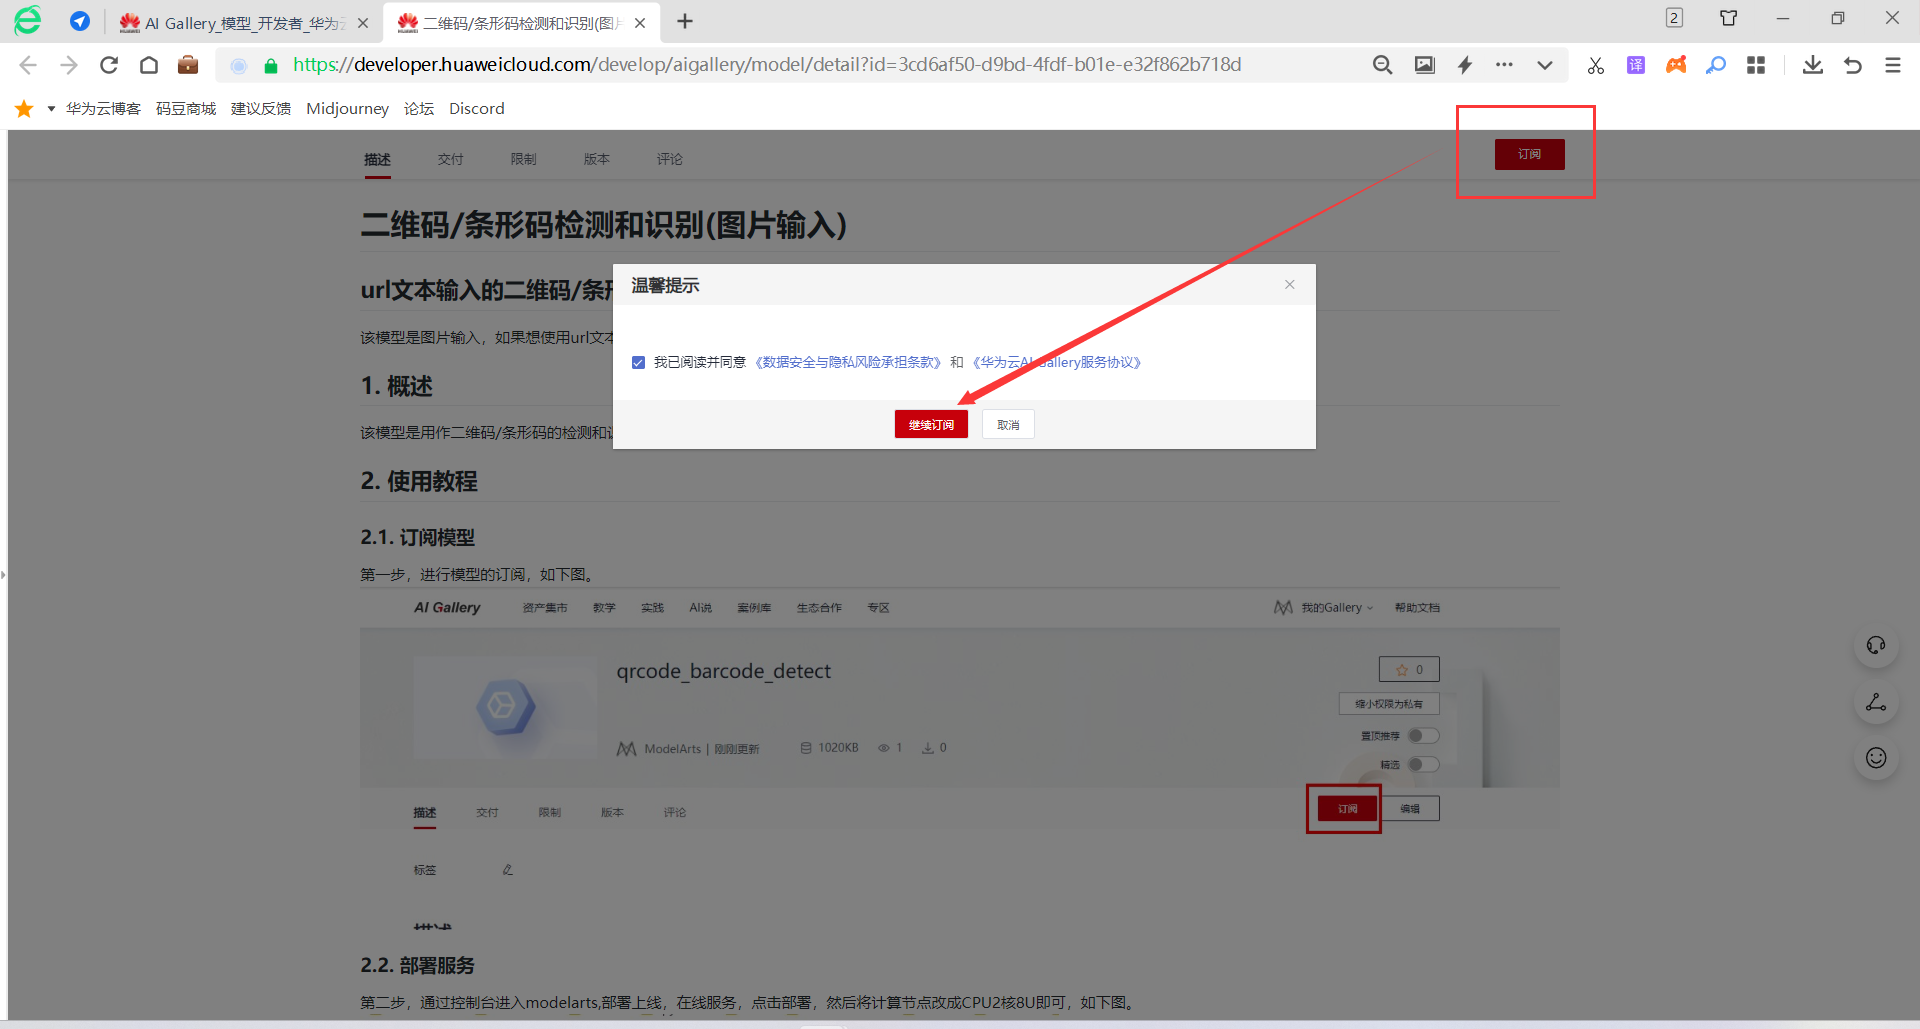The image size is (1920, 1029).
Task: Click the lightning bolt icon
Action: 1464,65
